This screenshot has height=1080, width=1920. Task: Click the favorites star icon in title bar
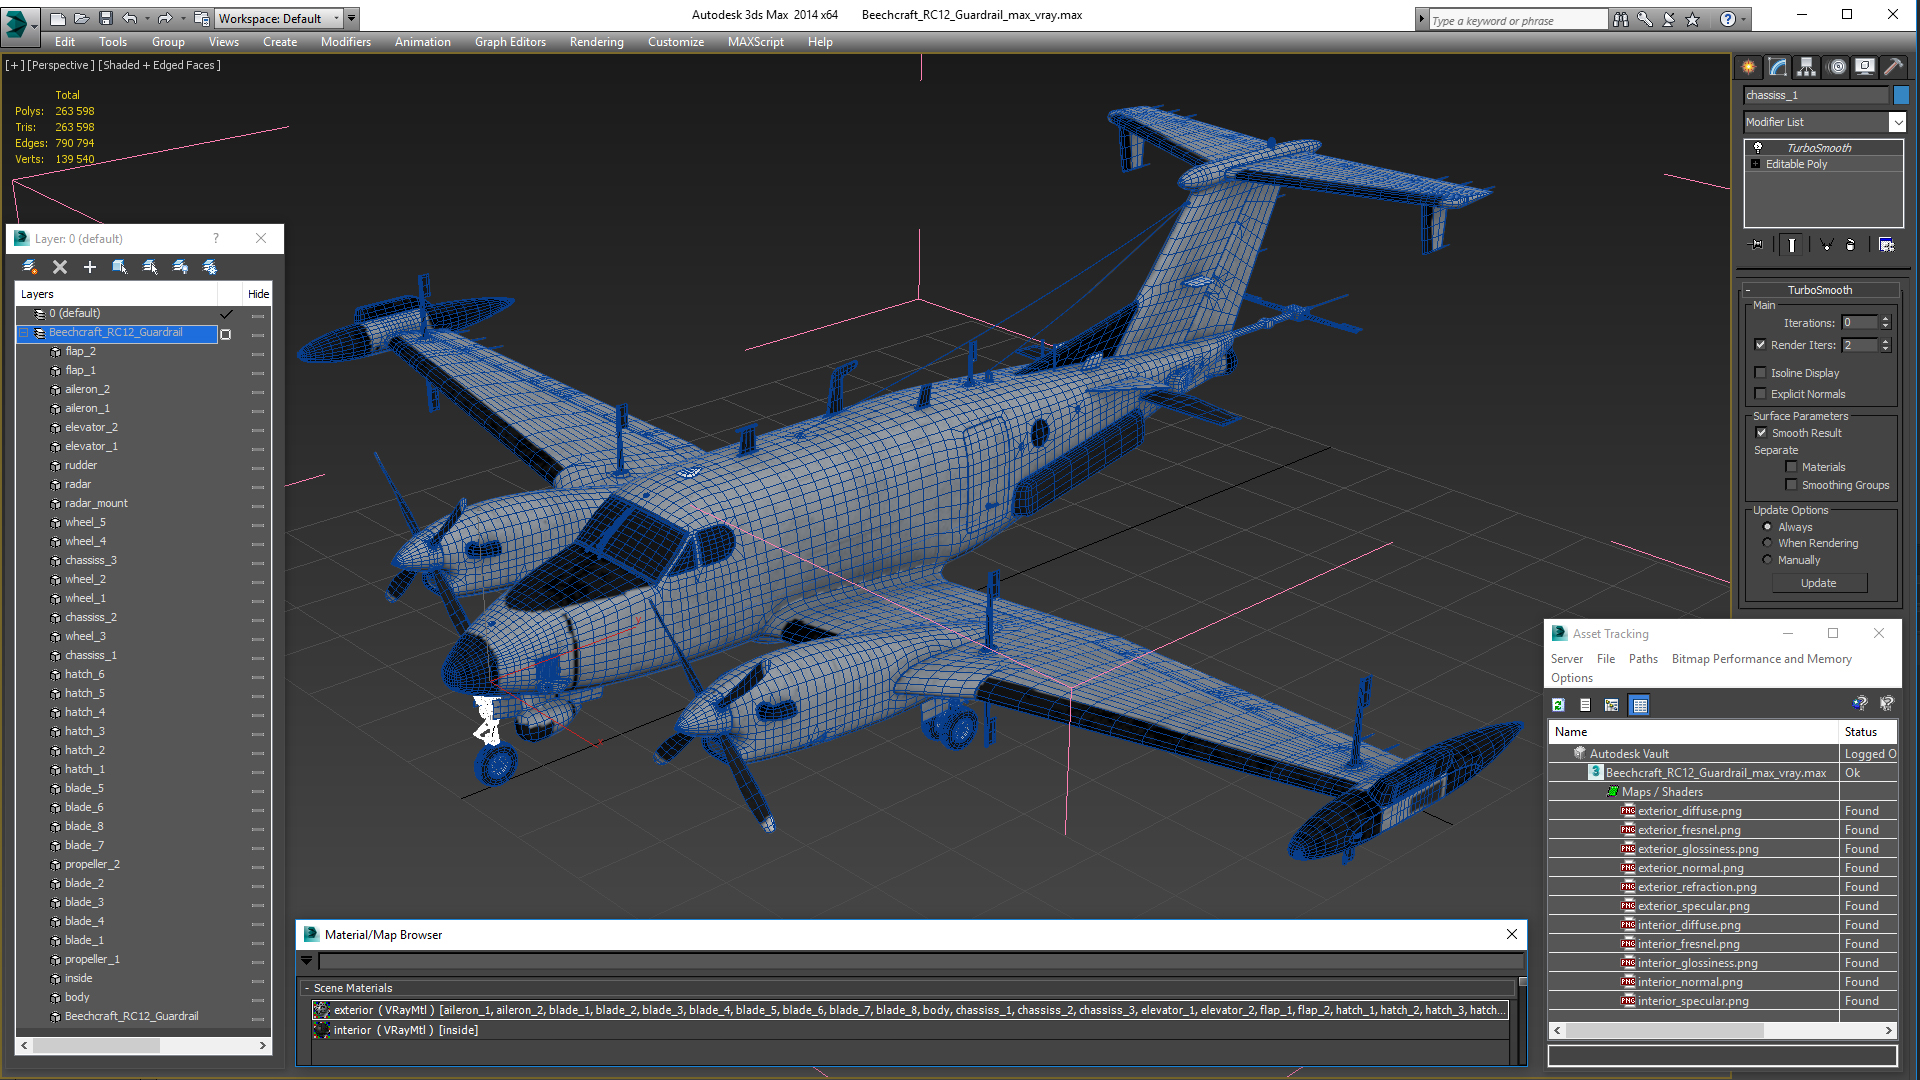click(1692, 19)
